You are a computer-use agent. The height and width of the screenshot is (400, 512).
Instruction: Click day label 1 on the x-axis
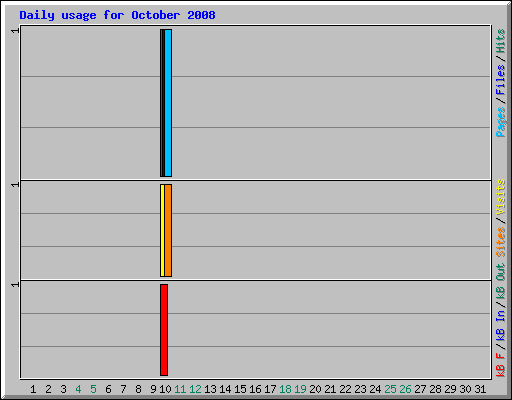pyautogui.click(x=33, y=389)
